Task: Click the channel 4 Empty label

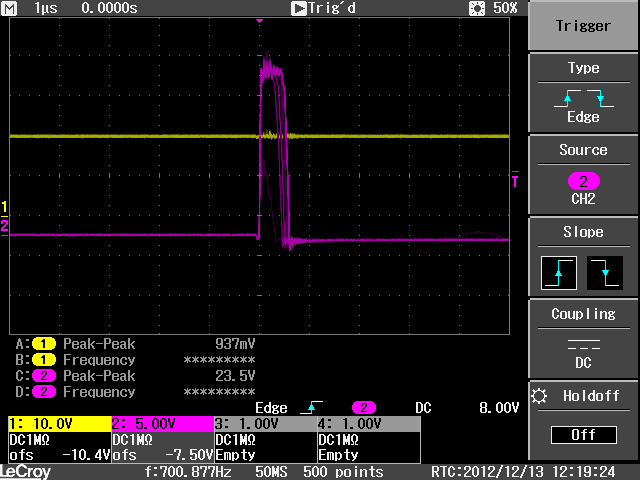Action: click(338, 455)
